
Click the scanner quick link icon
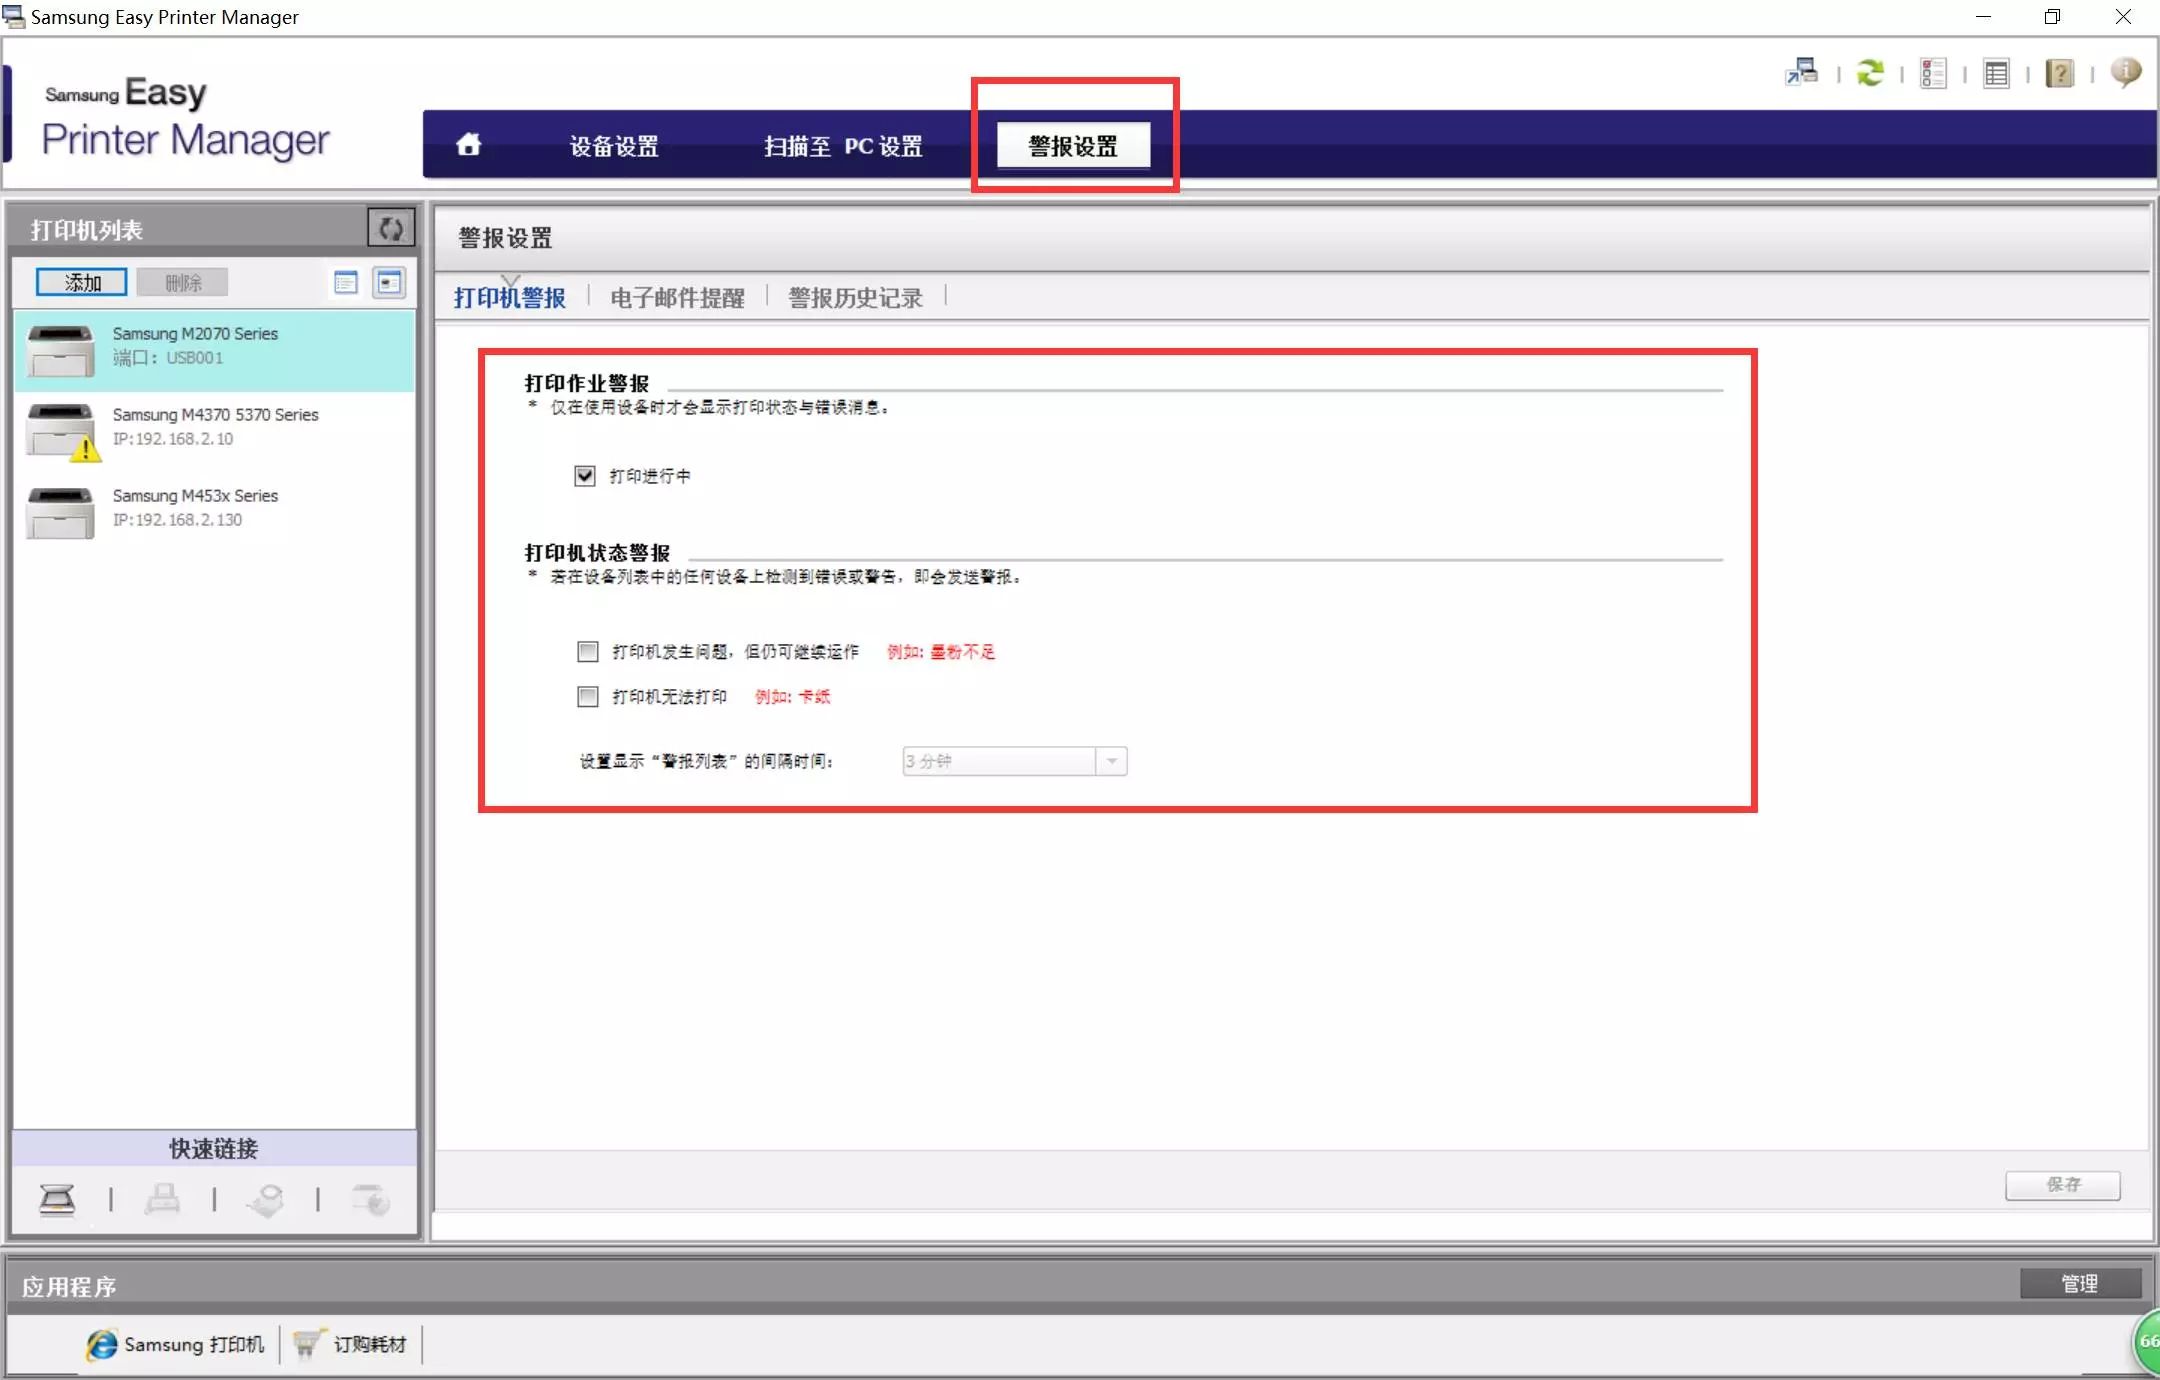[x=57, y=1199]
